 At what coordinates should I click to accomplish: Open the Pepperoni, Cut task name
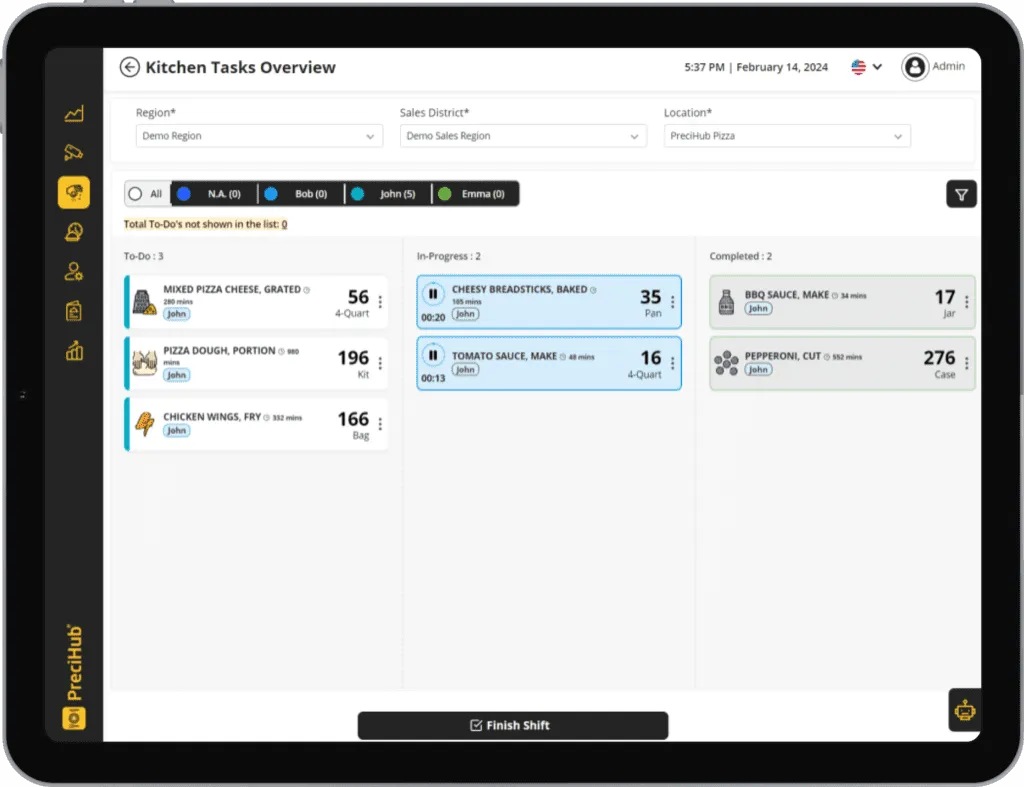783,356
